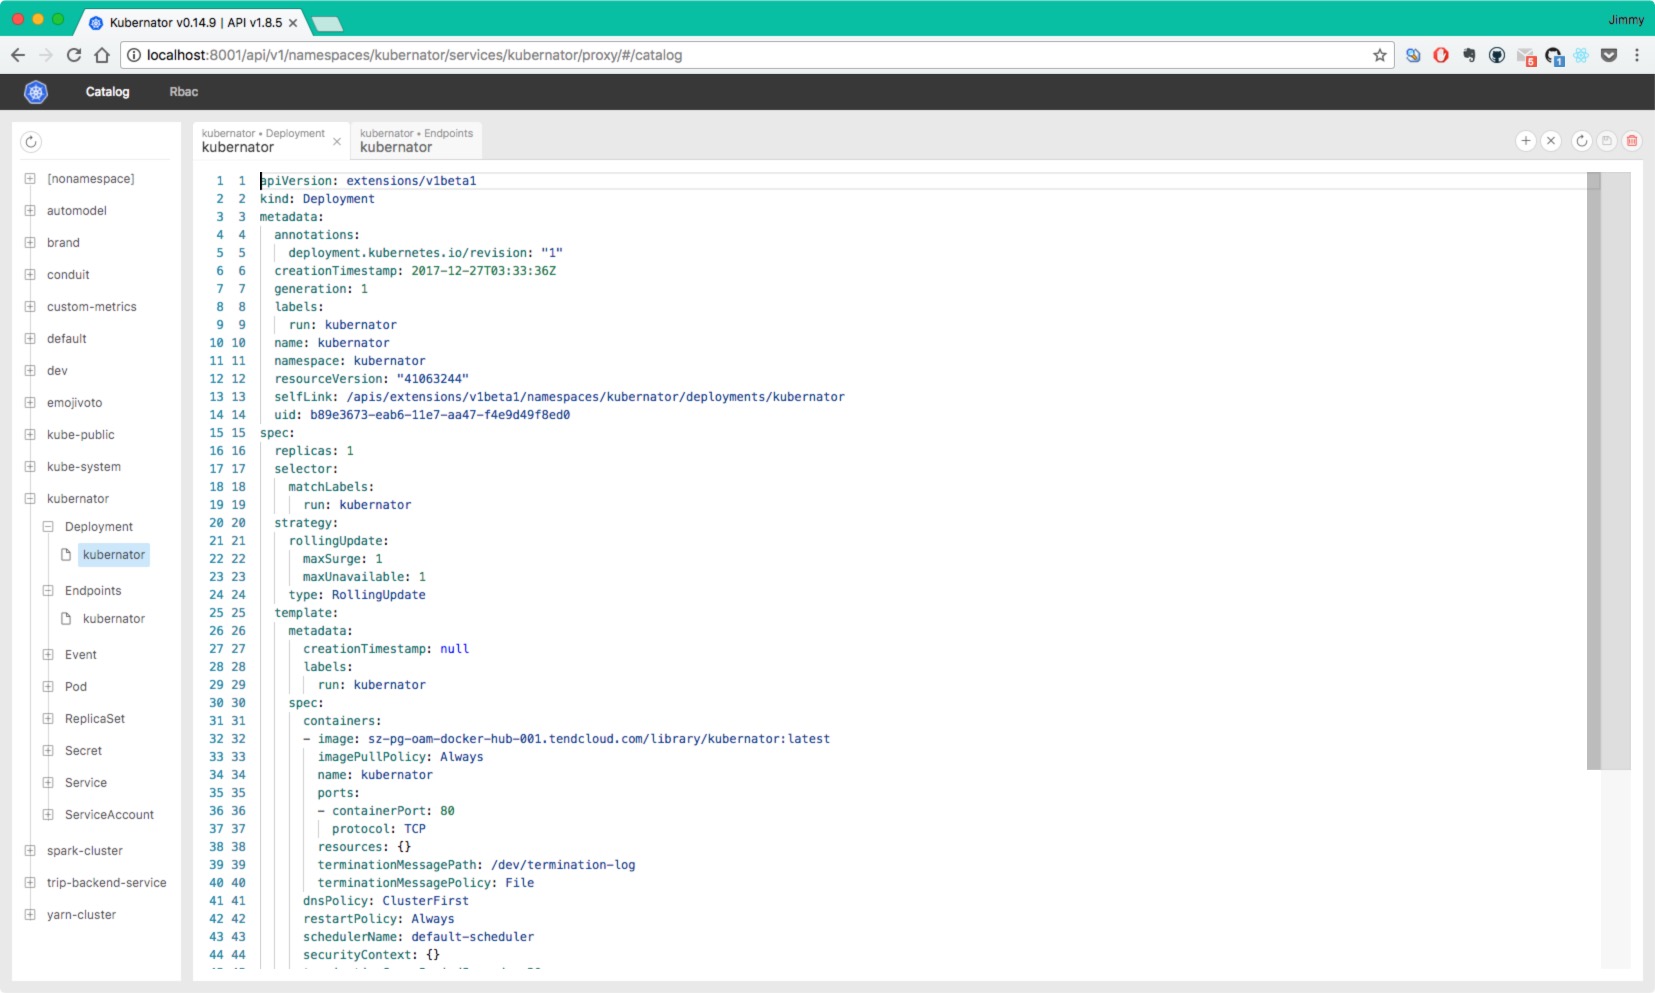Viewport: 1655px width, 993px height.
Task: Click the Kubernetes logo in the navbar
Action: point(34,91)
